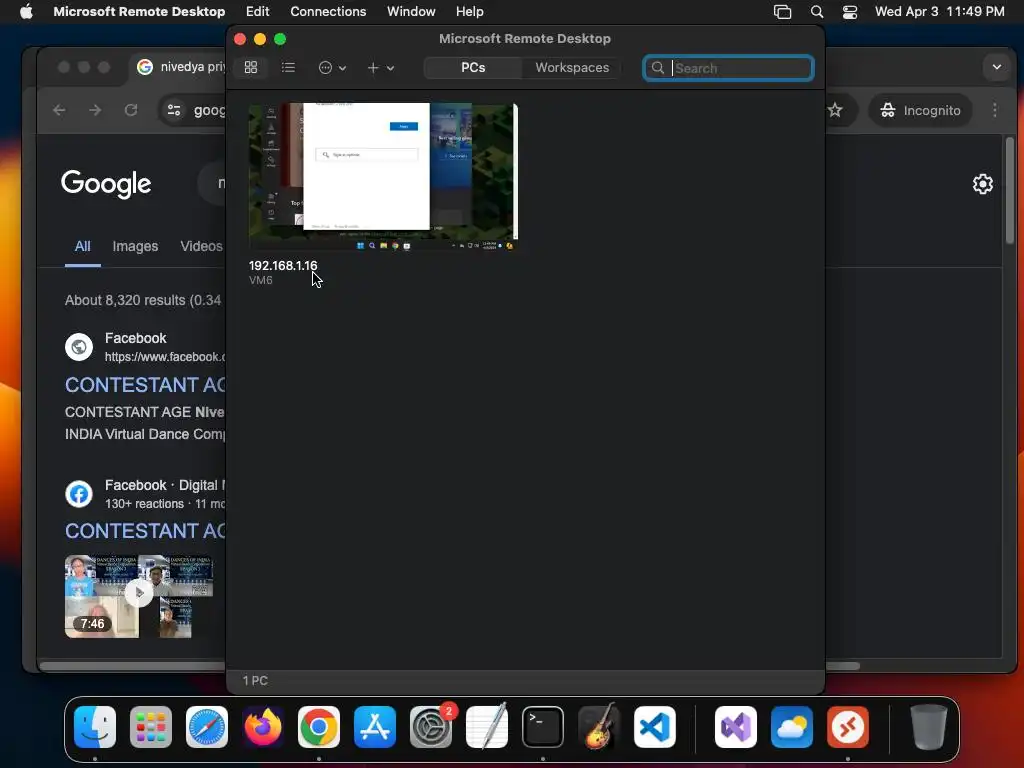Select the nivedya Chrome tab

(x=180, y=67)
